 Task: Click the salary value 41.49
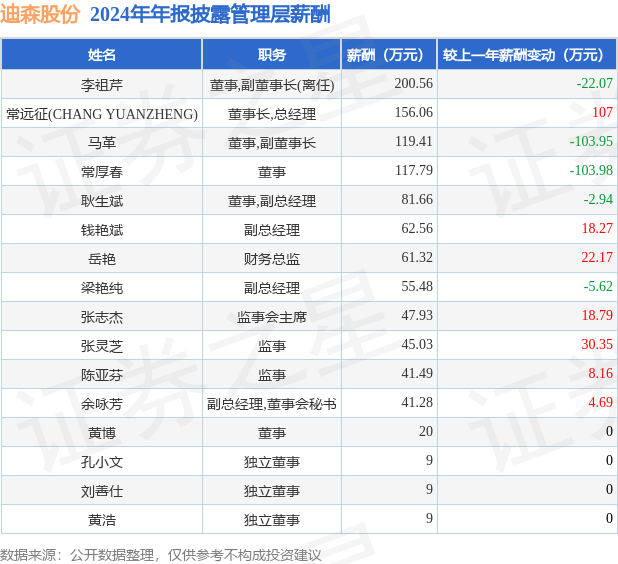tap(417, 373)
